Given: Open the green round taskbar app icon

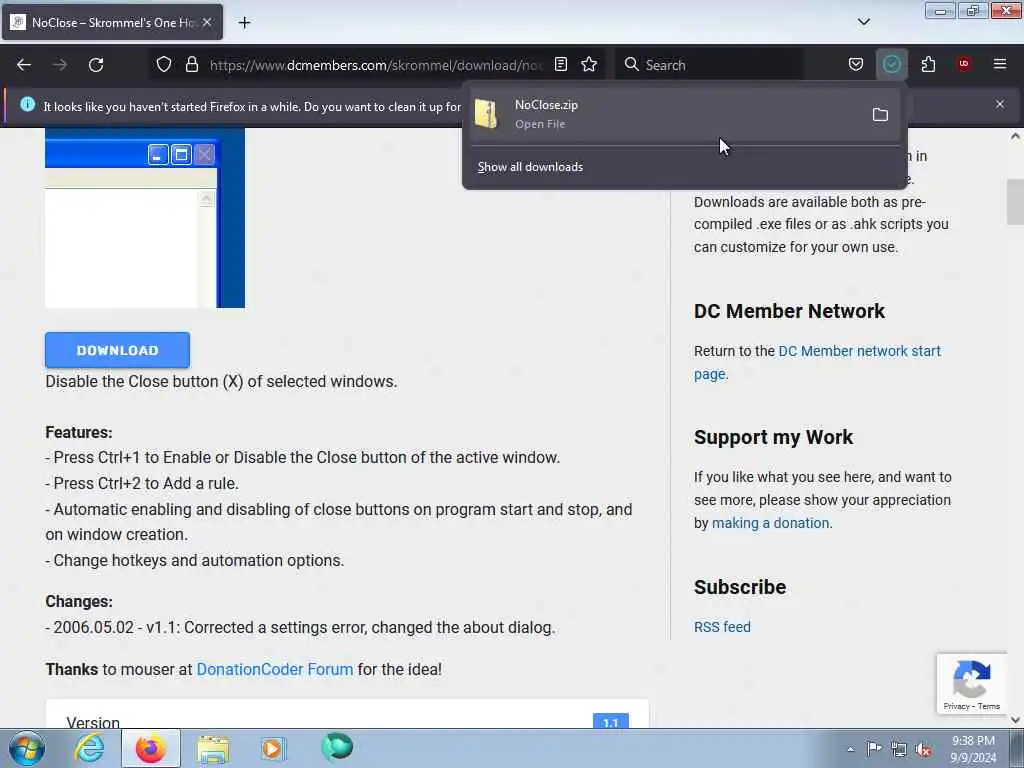Looking at the screenshot, I should [337, 746].
